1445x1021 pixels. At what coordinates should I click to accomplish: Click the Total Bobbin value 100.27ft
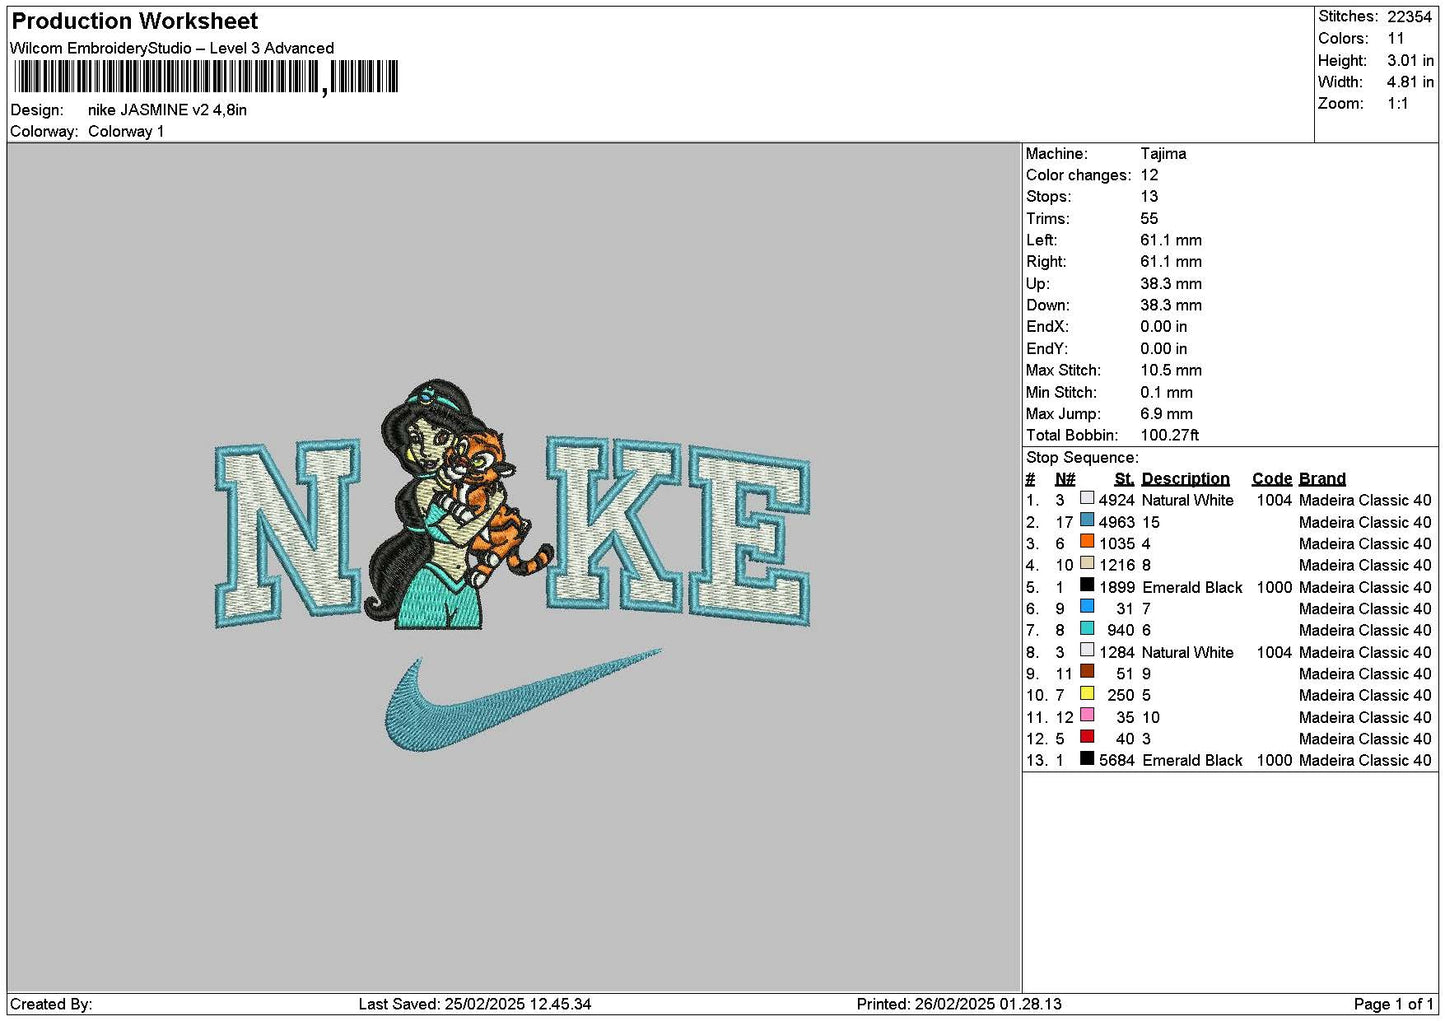pyautogui.click(x=1169, y=435)
